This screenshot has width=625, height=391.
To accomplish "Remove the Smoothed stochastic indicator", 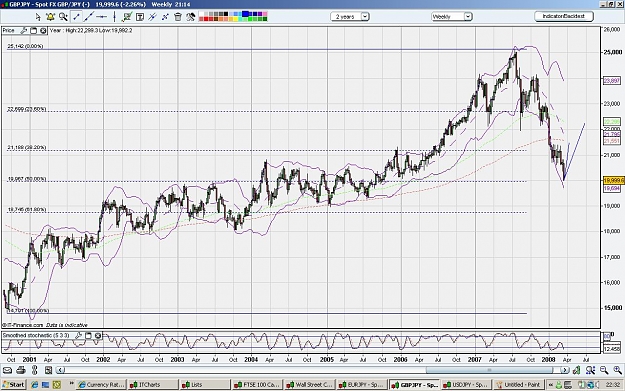I will pos(98,335).
